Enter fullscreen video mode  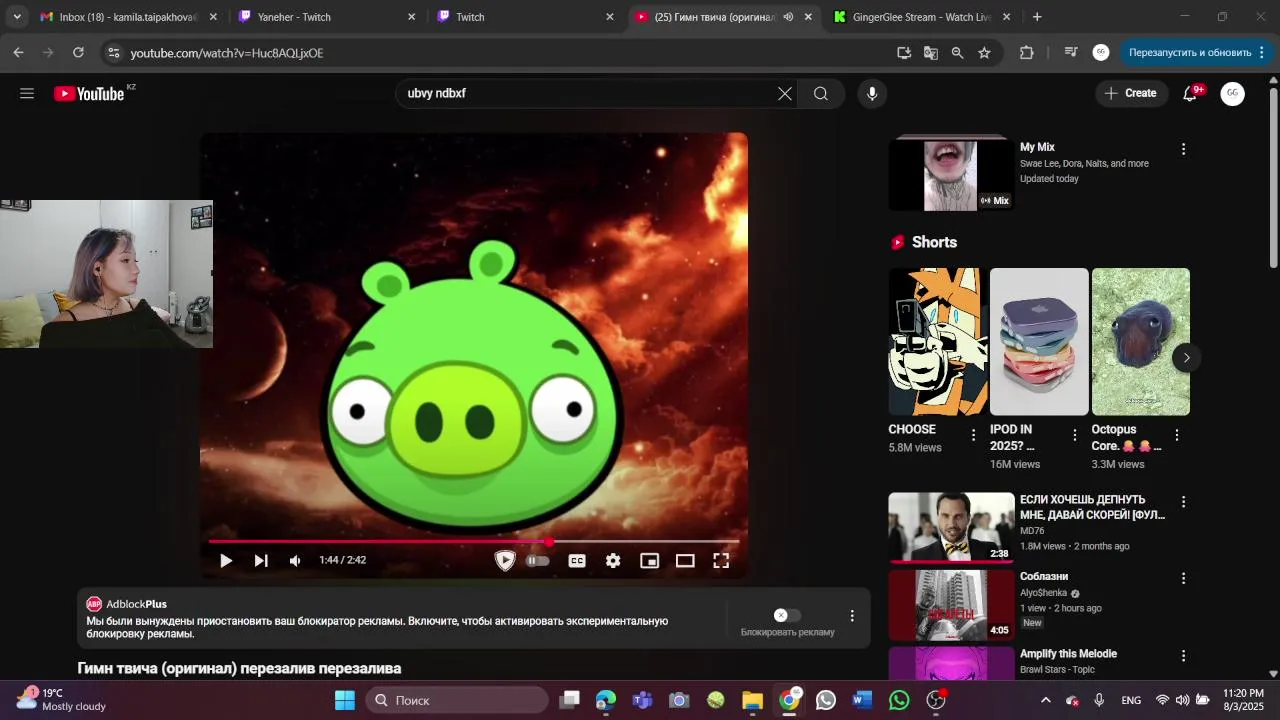point(721,560)
